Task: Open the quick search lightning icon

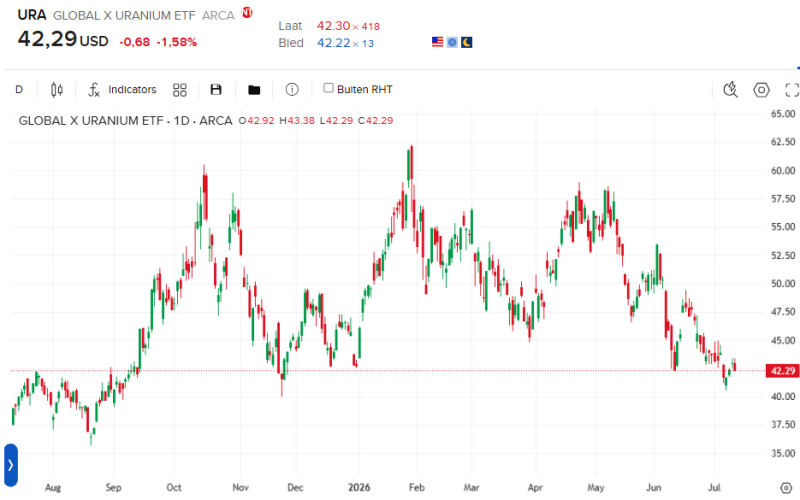Action: tap(730, 90)
